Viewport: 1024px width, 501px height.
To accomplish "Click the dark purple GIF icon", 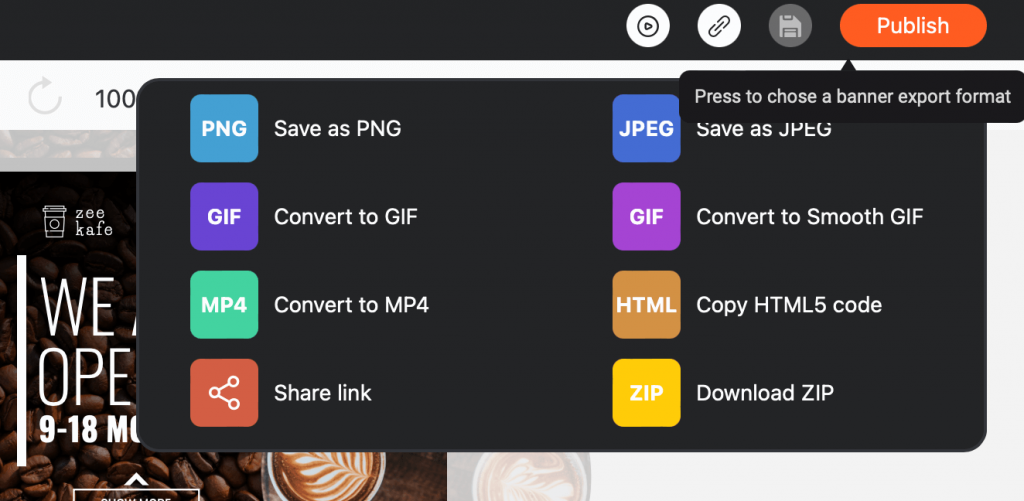I will 224,216.
